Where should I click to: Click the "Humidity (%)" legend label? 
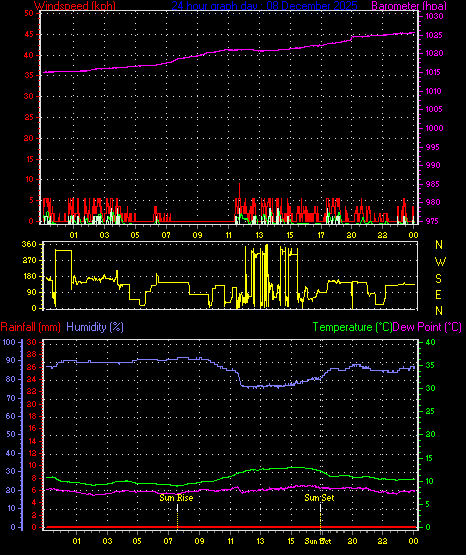coord(95,327)
